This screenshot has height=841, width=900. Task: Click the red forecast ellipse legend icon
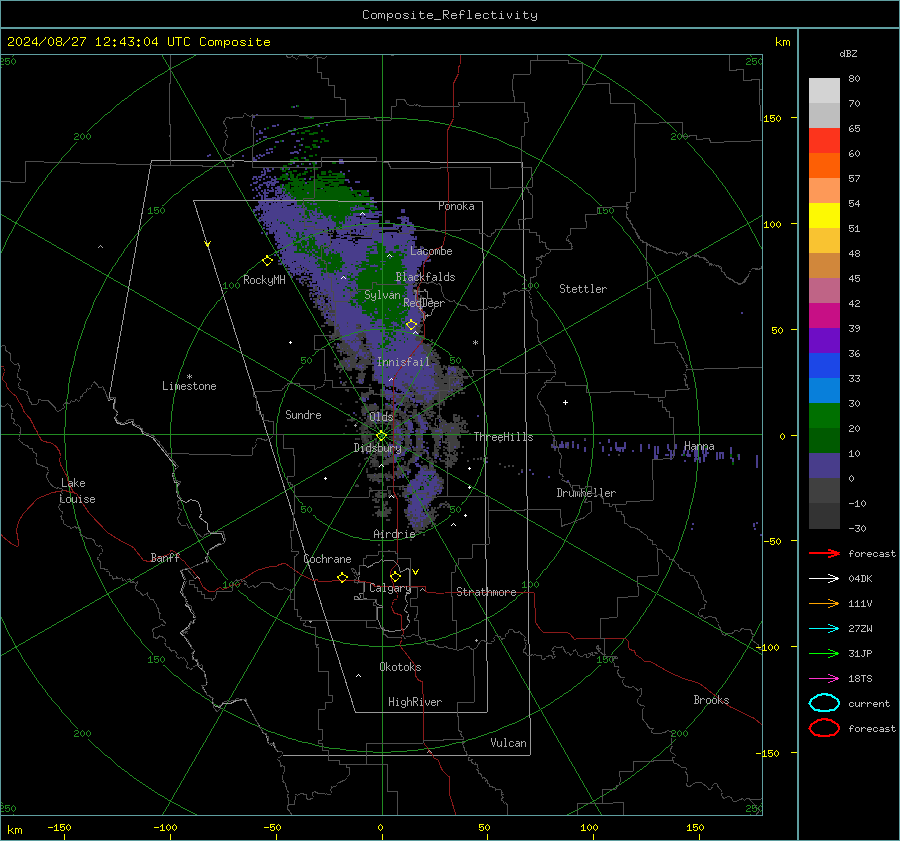[x=824, y=728]
